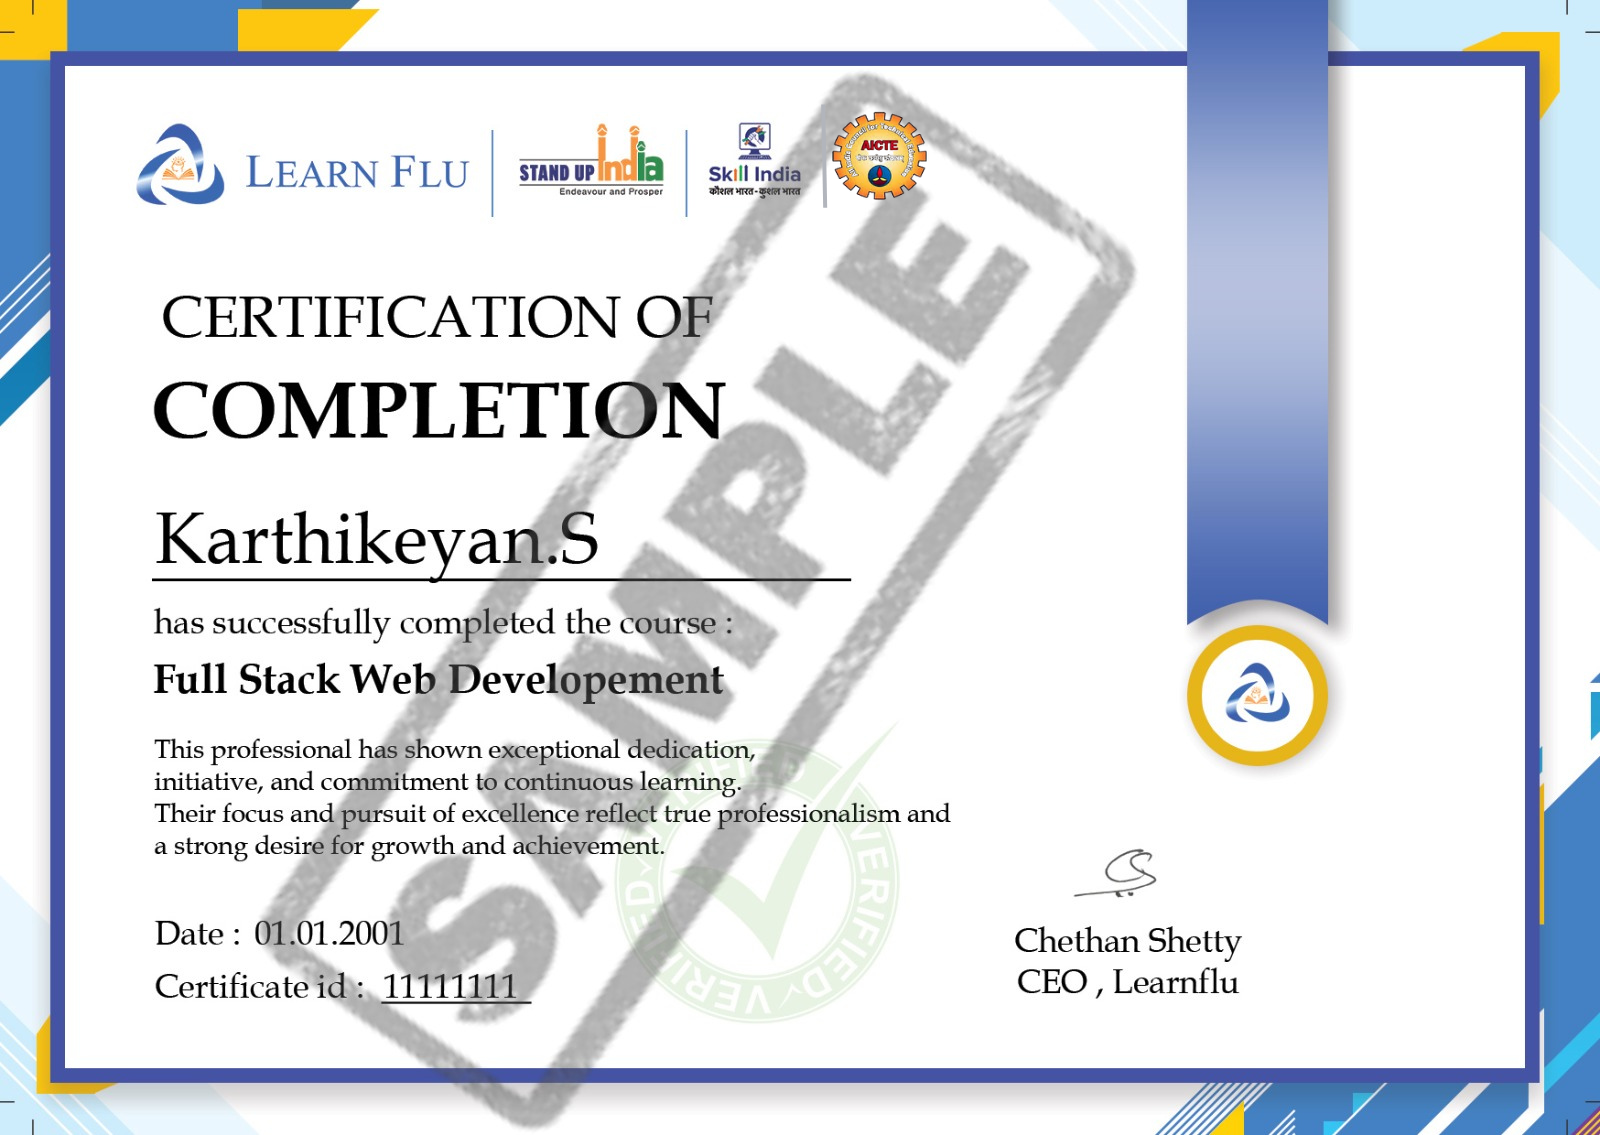Click the Chethan Shetty signer name
This screenshot has width=1600, height=1135.
(1127, 941)
